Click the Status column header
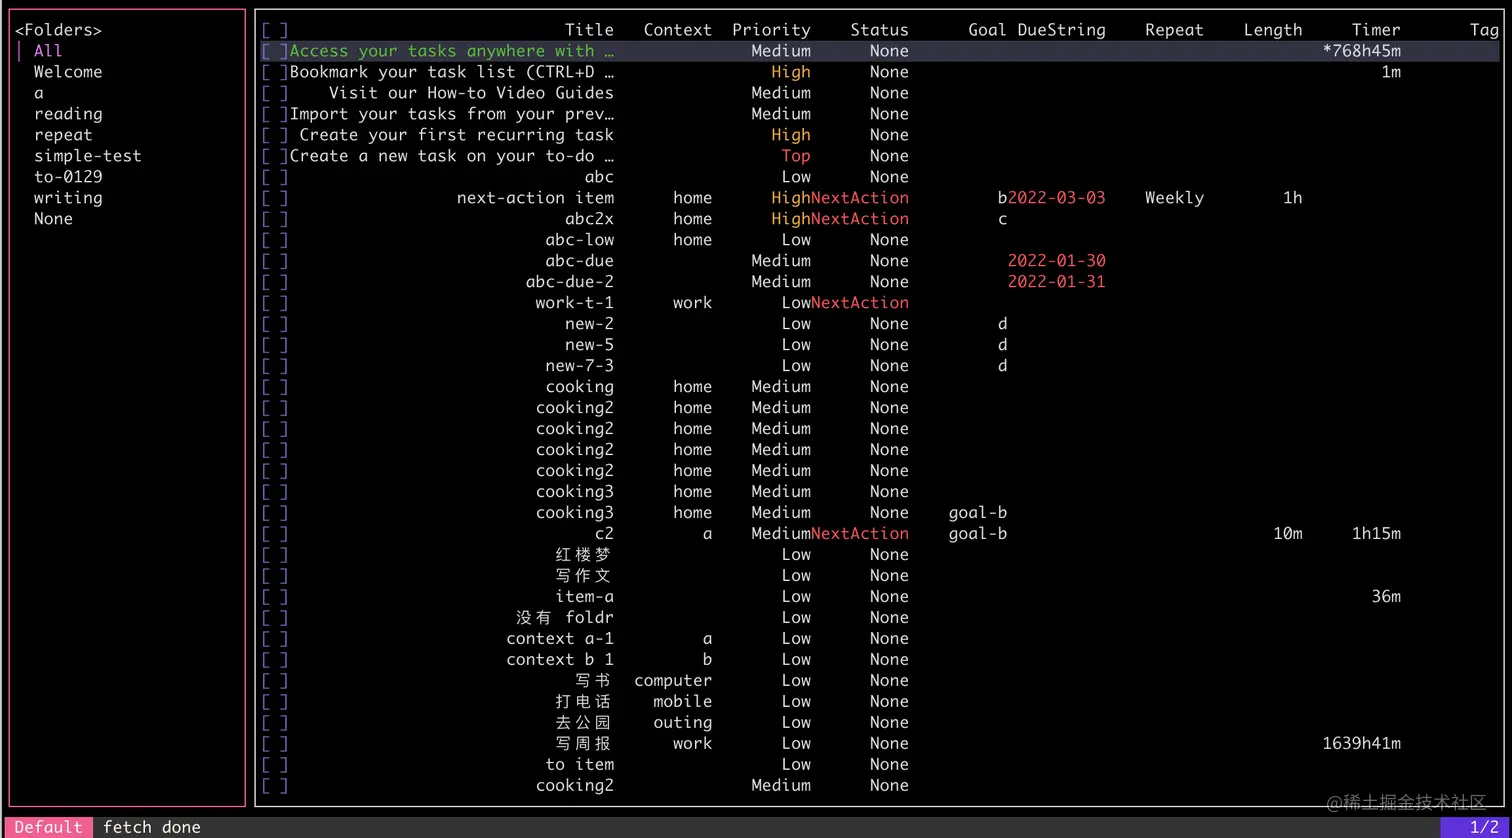Image resolution: width=1512 pixels, height=838 pixels. click(x=879, y=30)
